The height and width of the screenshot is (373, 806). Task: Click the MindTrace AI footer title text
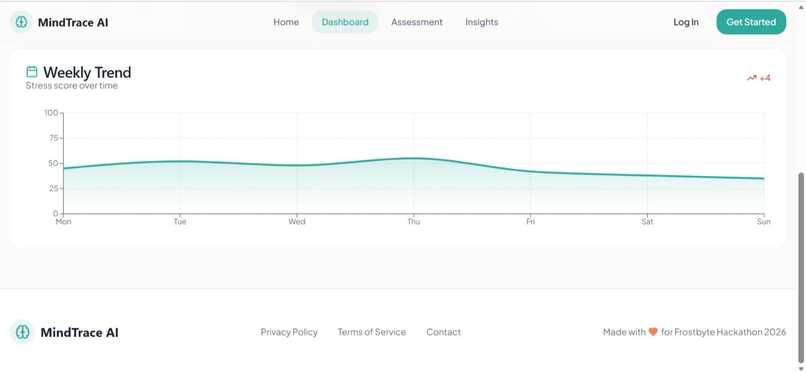pos(79,332)
